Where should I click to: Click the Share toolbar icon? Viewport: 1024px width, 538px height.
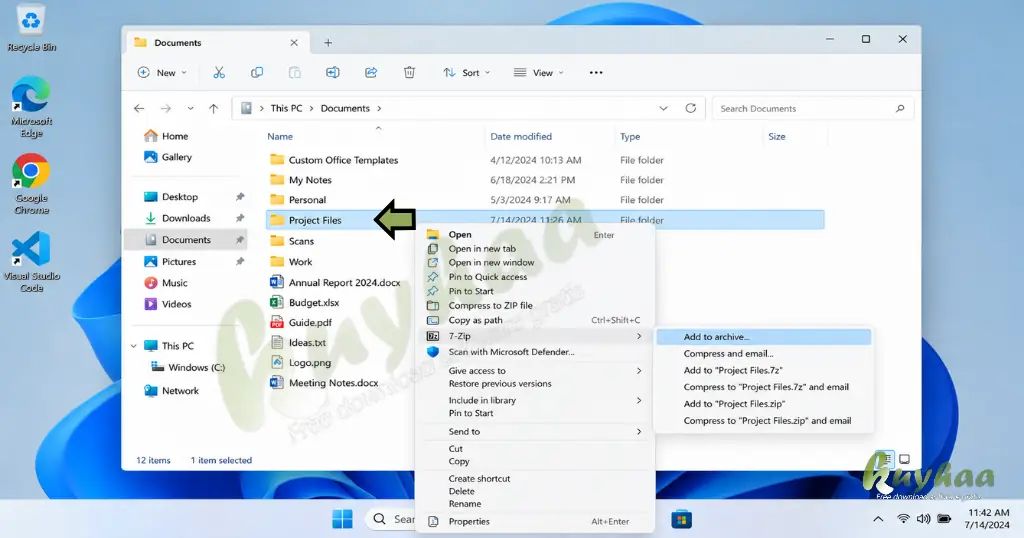(x=371, y=72)
